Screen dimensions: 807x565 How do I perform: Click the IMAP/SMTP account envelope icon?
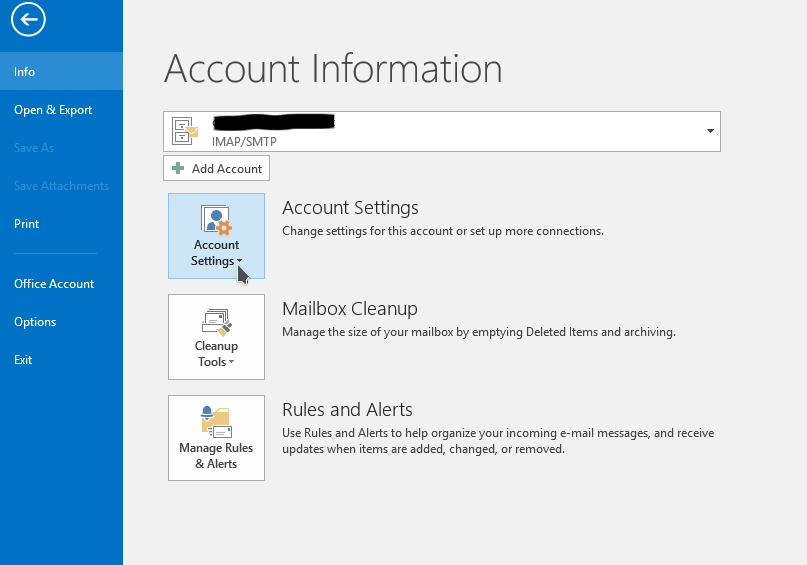click(x=186, y=131)
